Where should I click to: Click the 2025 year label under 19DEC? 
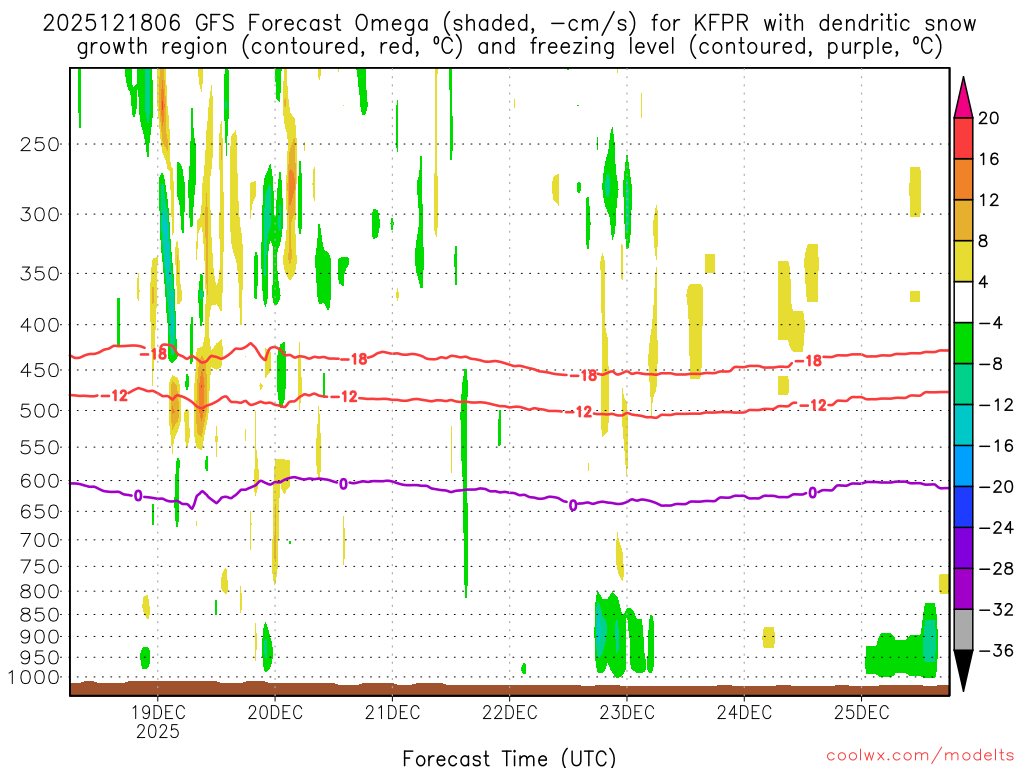[x=157, y=731]
